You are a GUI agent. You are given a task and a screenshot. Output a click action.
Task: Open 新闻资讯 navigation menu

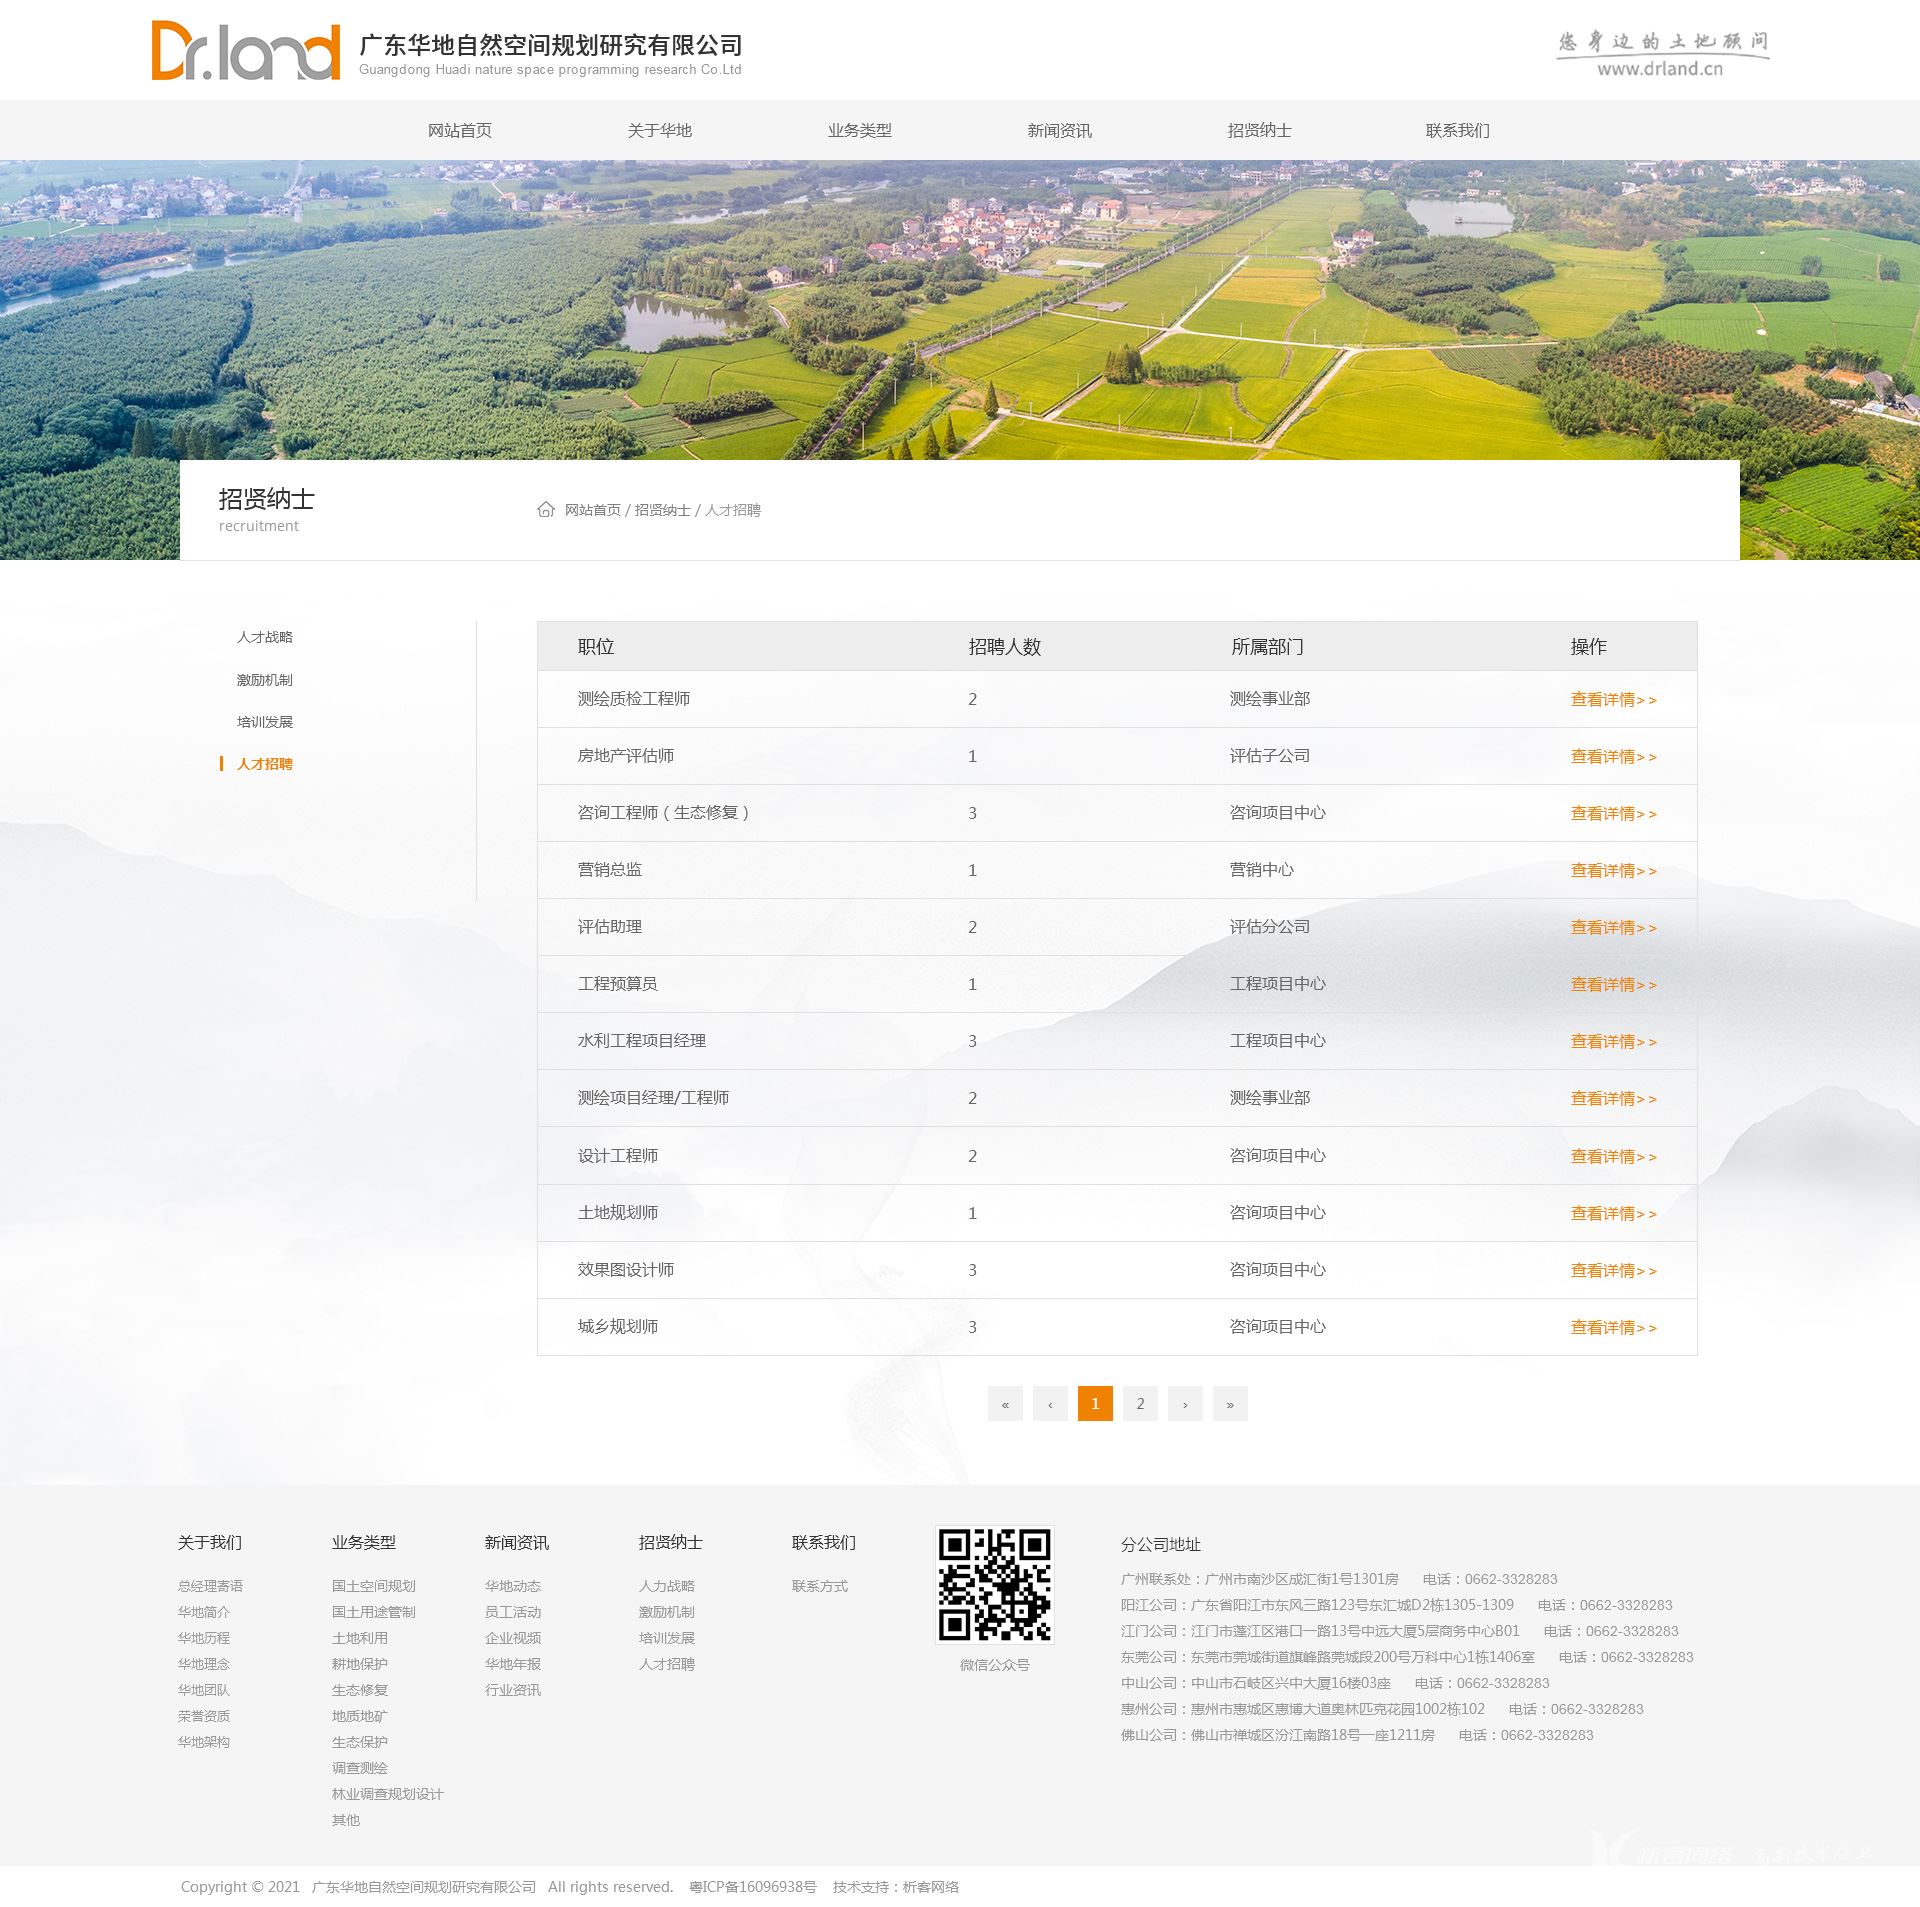[x=1060, y=131]
